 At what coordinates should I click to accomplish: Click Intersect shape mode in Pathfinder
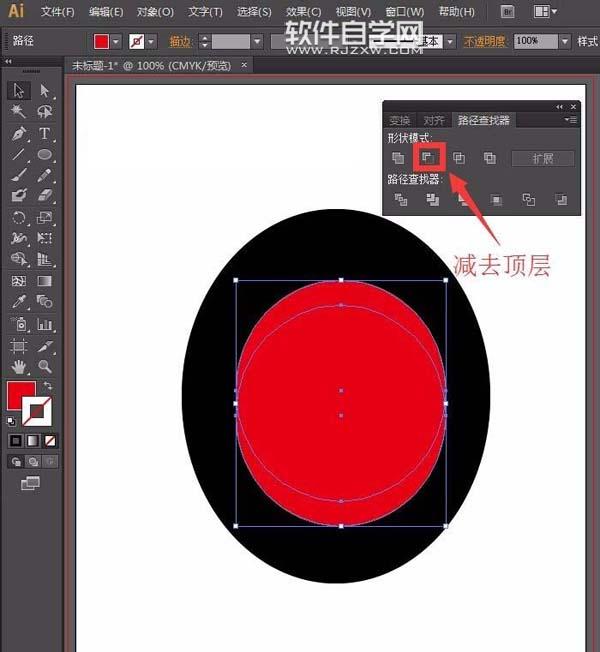tap(459, 158)
